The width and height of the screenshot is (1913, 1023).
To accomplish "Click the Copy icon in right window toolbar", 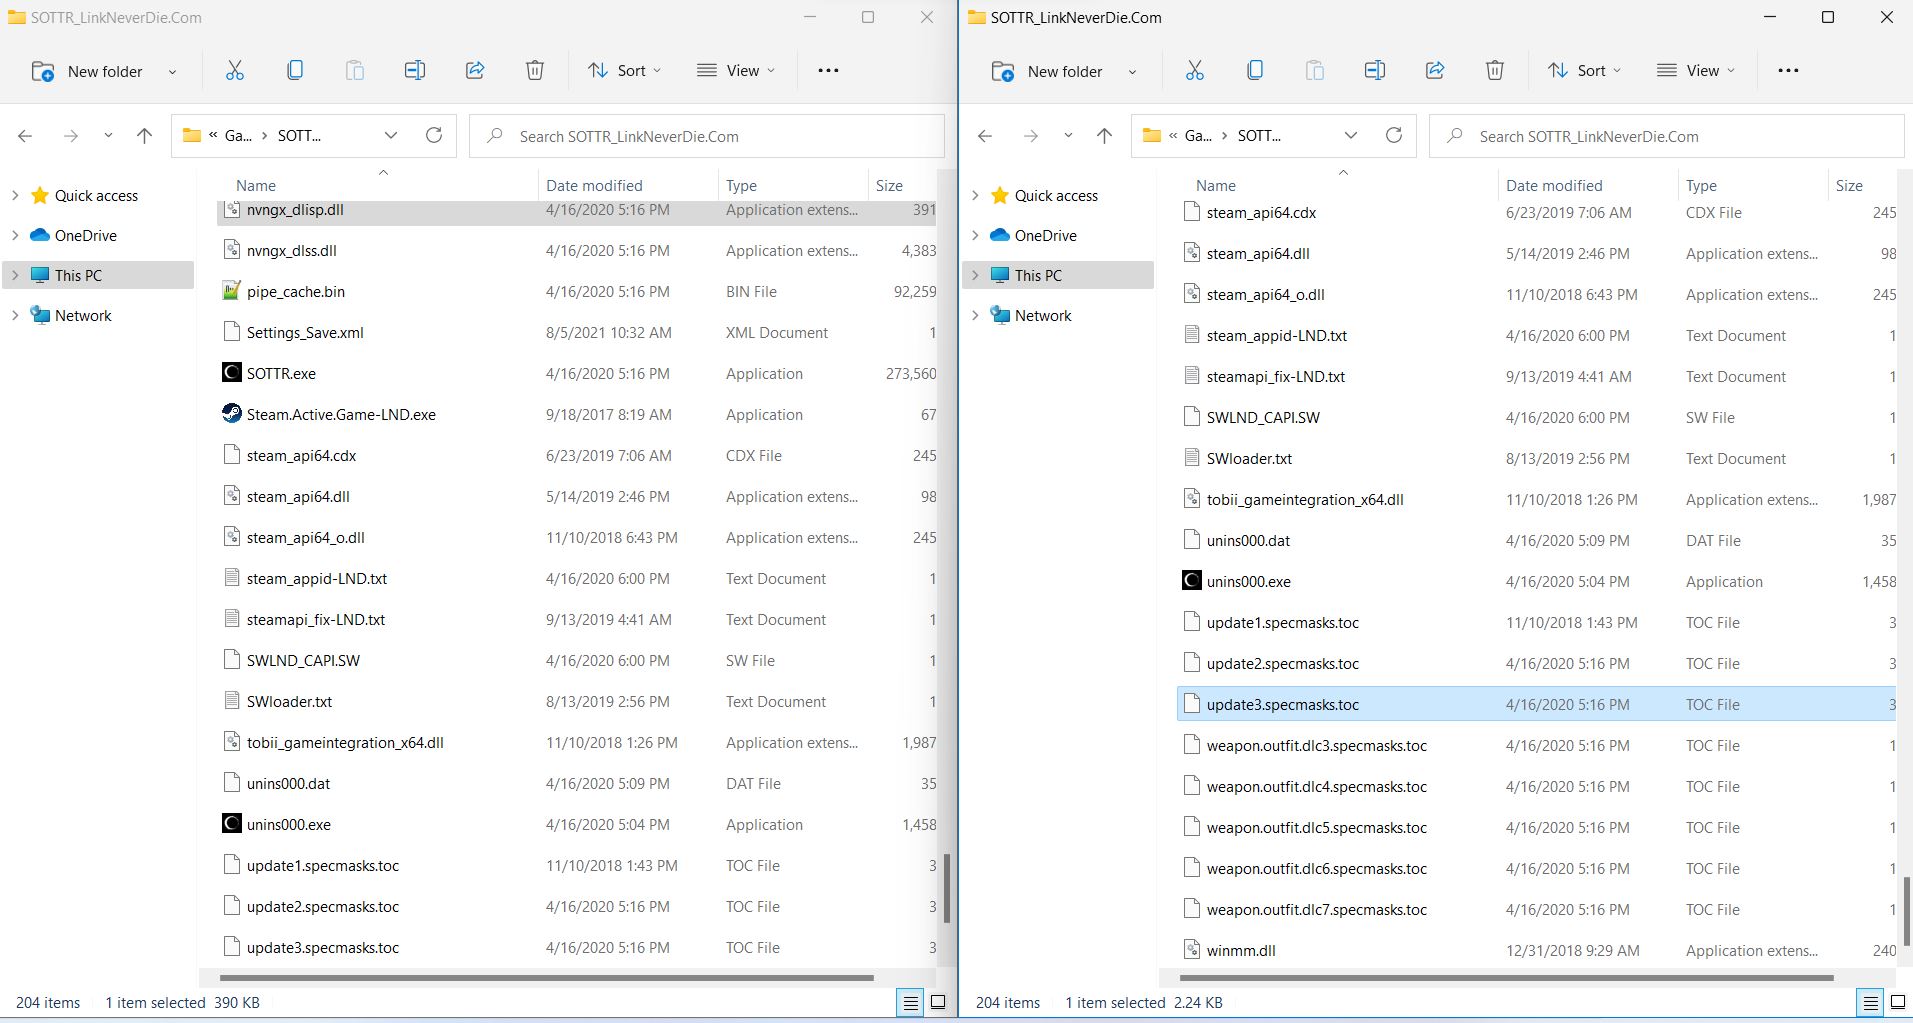I will tap(1255, 70).
